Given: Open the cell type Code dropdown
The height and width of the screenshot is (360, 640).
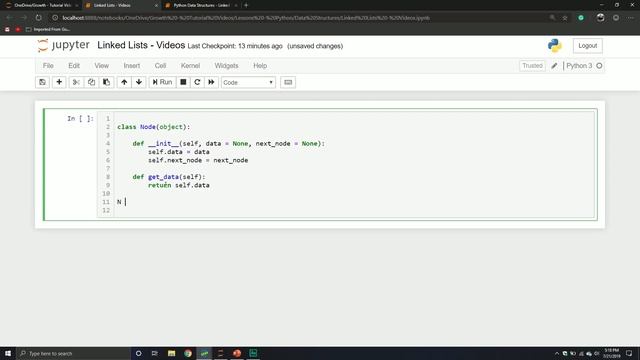Looking at the screenshot, I should click(x=248, y=82).
